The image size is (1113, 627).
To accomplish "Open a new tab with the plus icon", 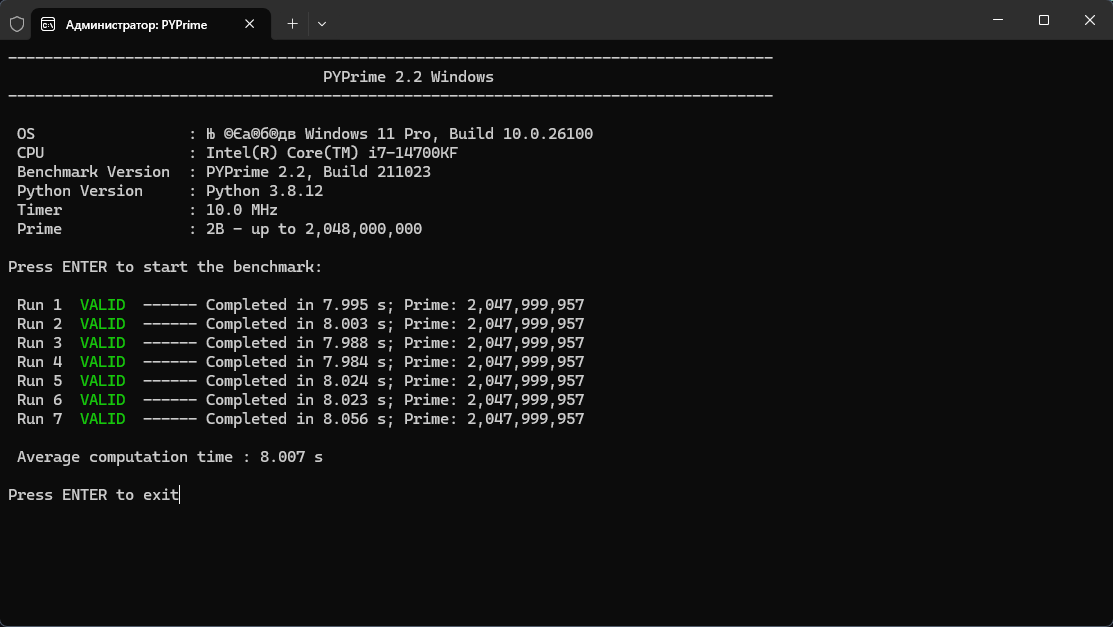I will click(x=292, y=24).
